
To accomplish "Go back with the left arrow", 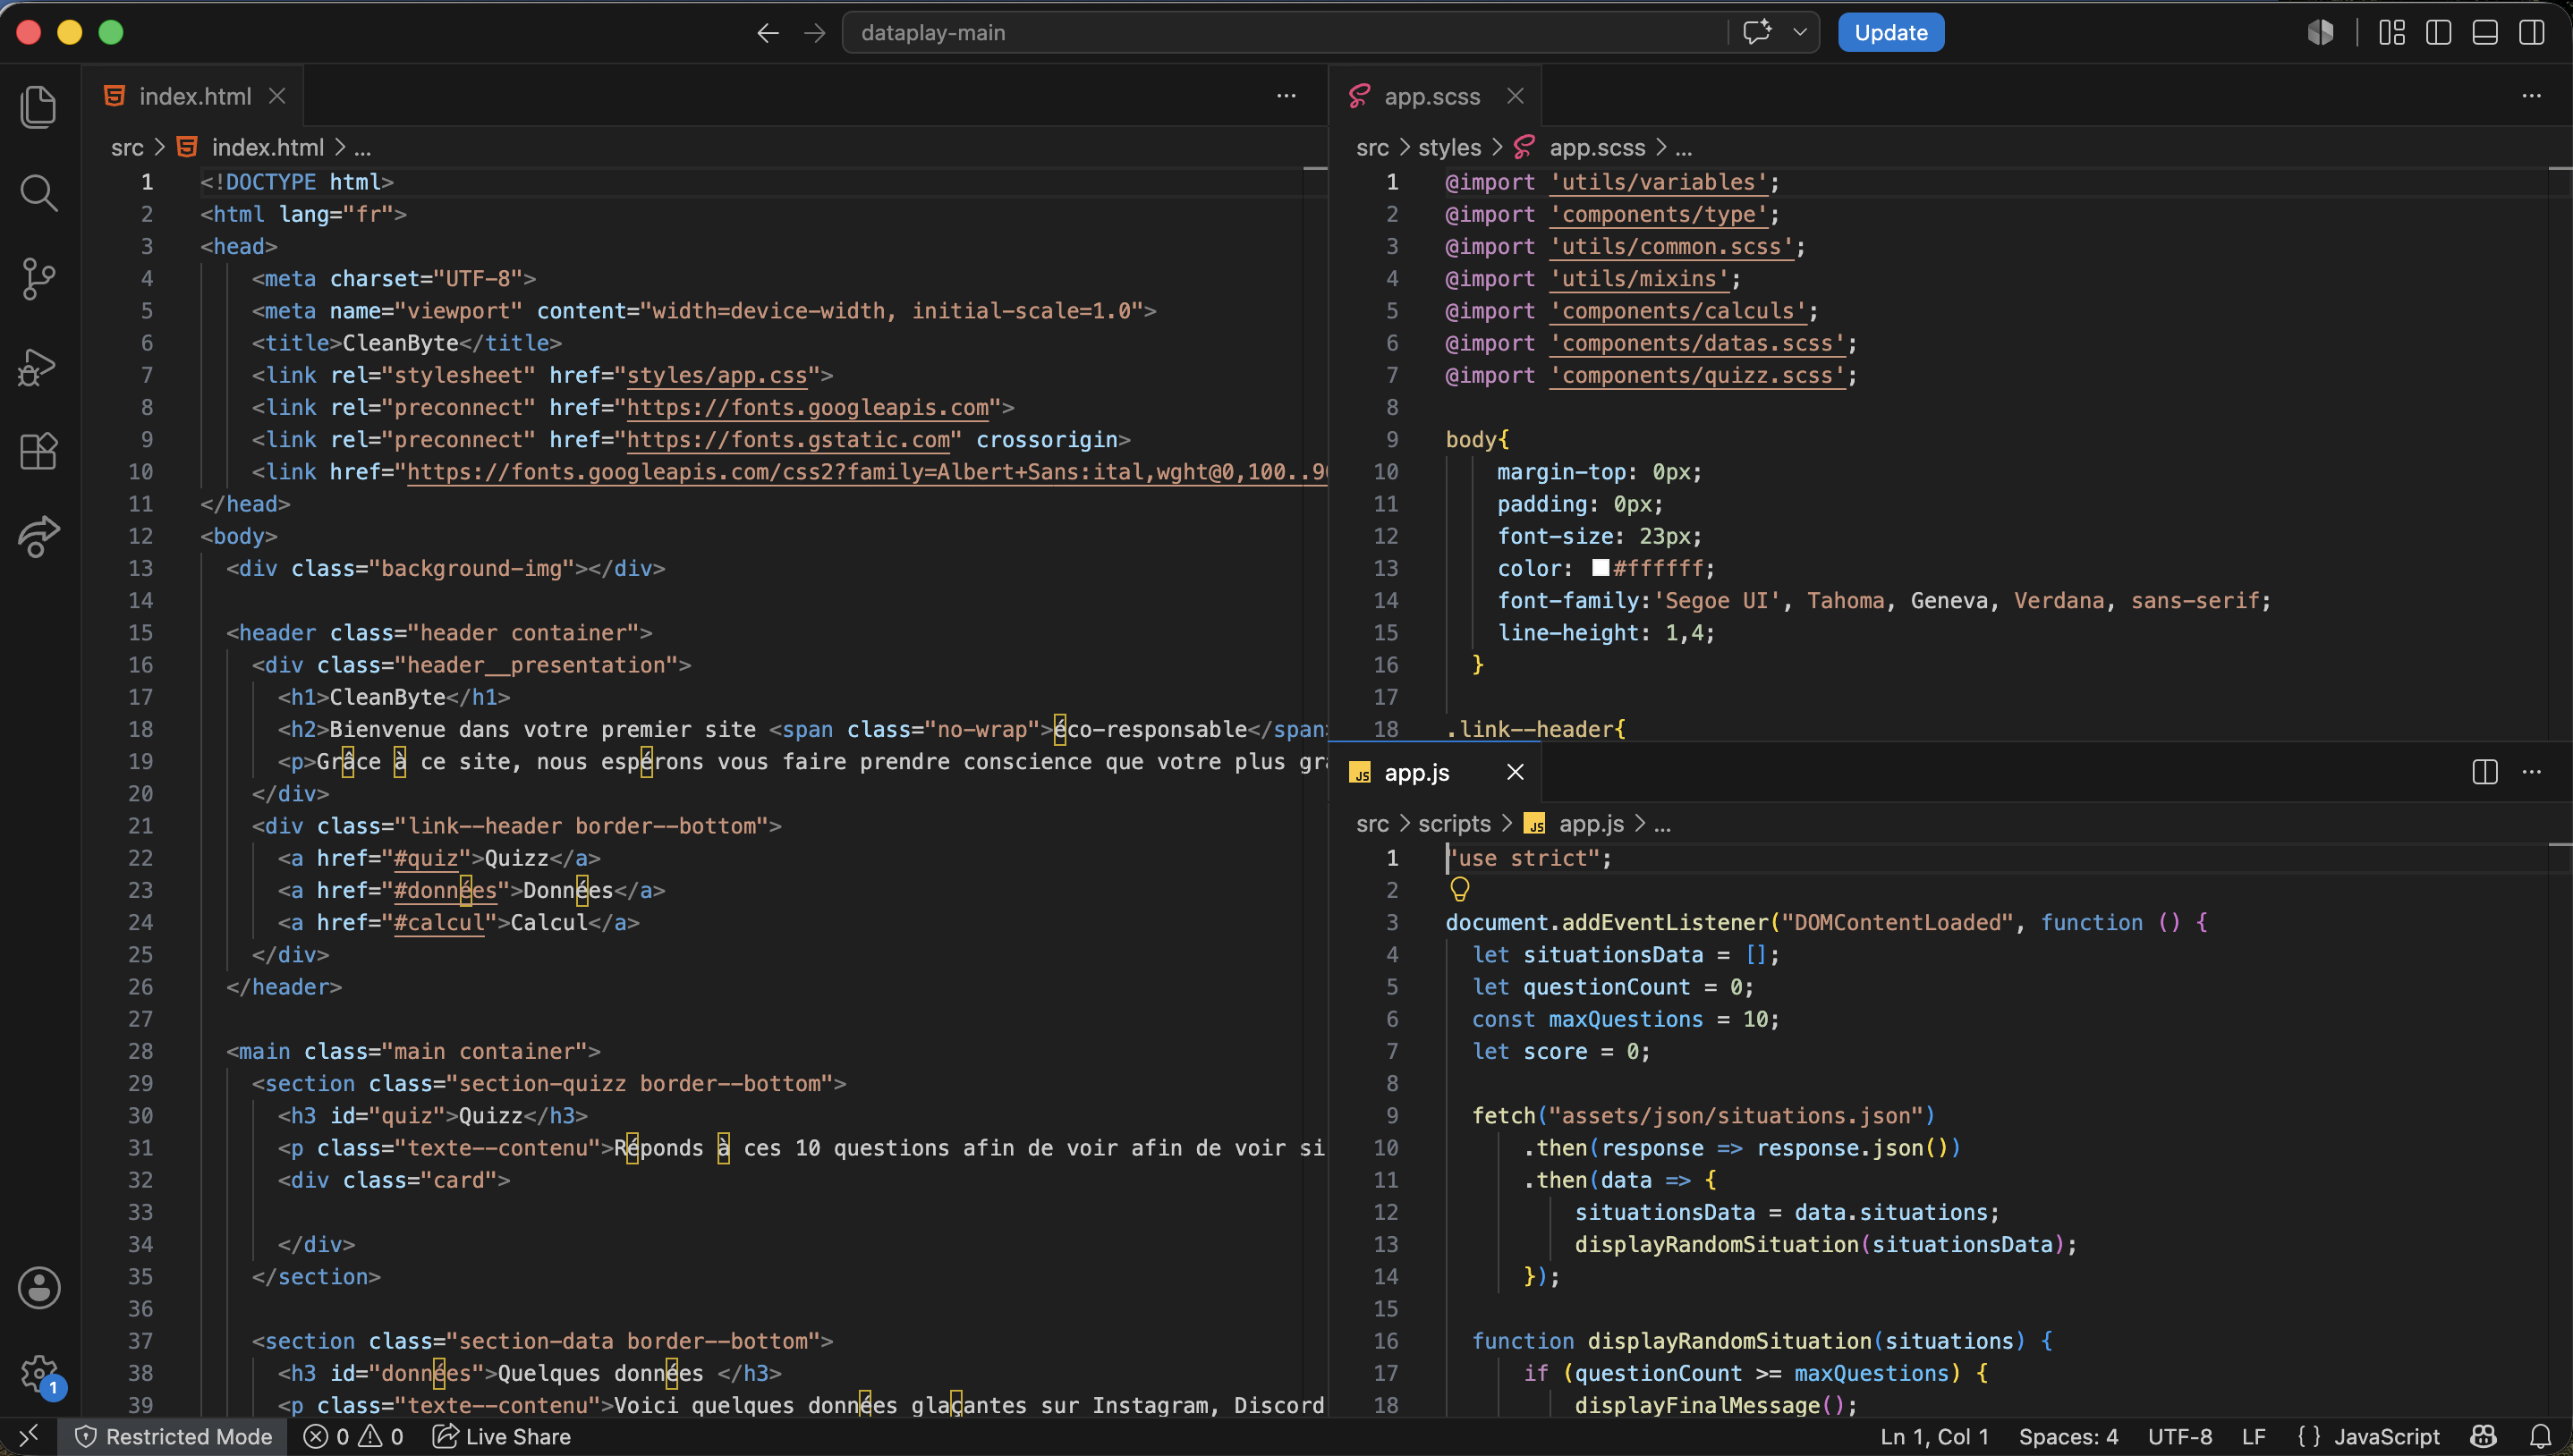I will (x=767, y=33).
